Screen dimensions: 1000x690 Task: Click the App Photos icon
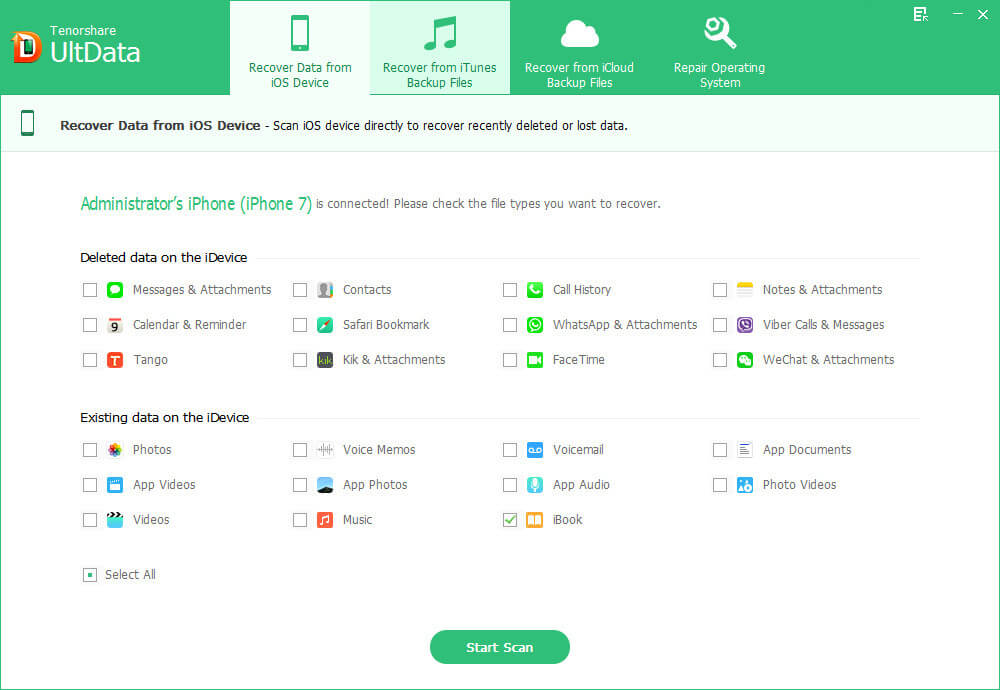325,485
